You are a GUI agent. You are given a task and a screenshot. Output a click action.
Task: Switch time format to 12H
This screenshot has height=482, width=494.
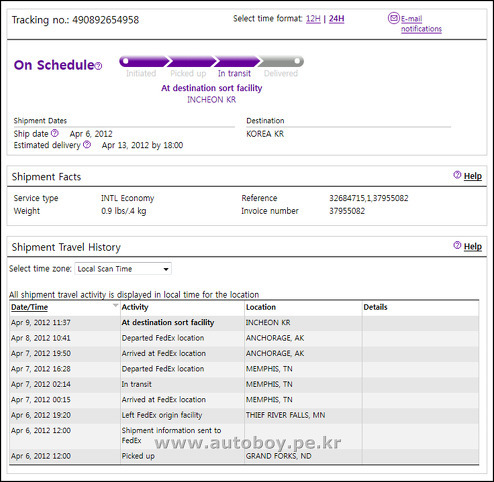coord(313,19)
